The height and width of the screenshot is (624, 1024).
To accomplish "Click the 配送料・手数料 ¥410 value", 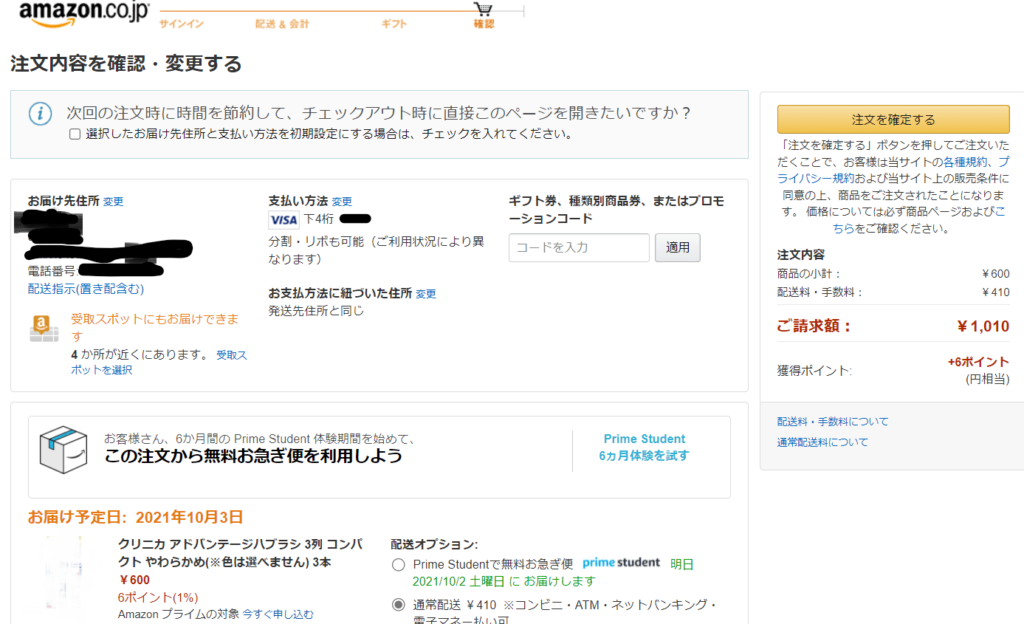I will tap(995, 292).
